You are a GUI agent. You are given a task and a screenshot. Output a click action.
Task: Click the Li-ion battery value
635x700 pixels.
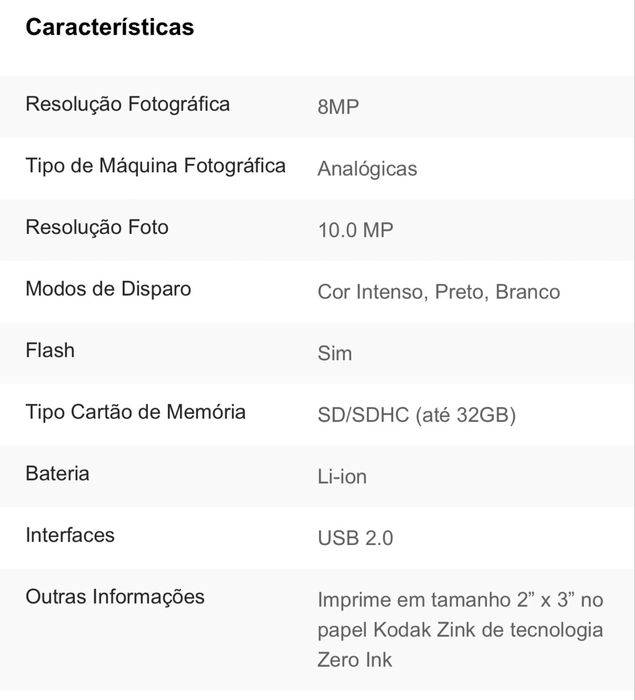(x=342, y=477)
